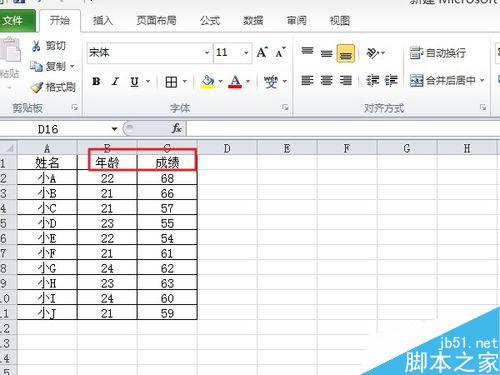Select row 2 header
This screenshot has width=500, height=375.
pos(8,178)
